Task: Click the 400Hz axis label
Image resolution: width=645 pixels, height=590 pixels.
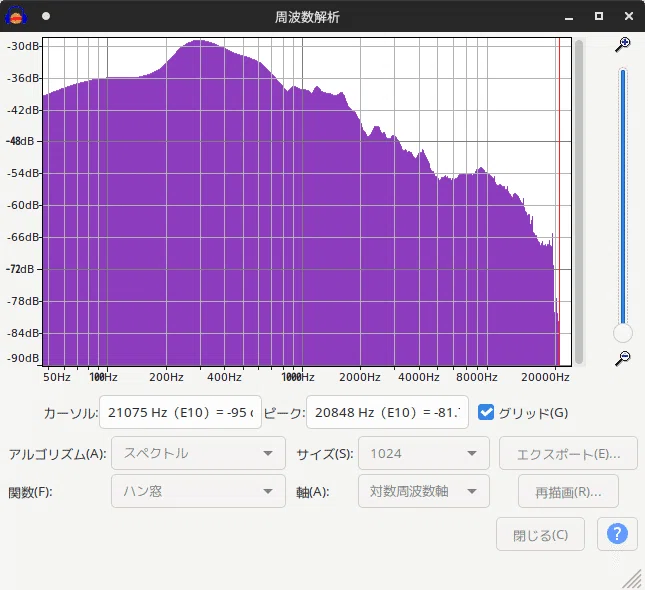Action: tap(224, 377)
